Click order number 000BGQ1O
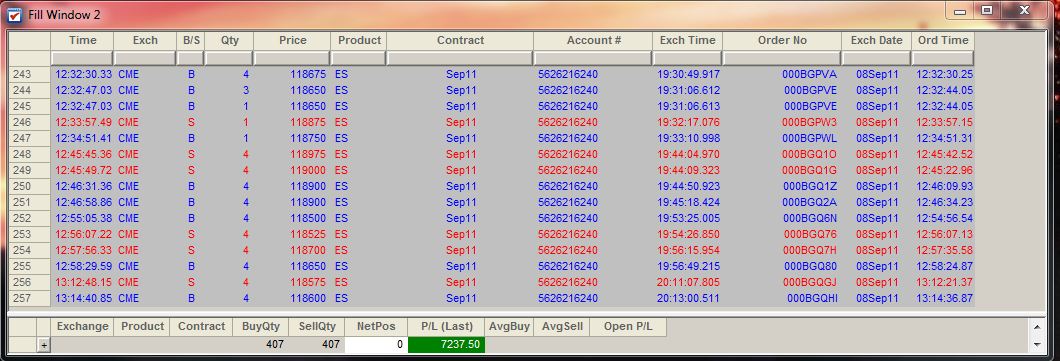This screenshot has height=361, width=1060. (x=810, y=154)
